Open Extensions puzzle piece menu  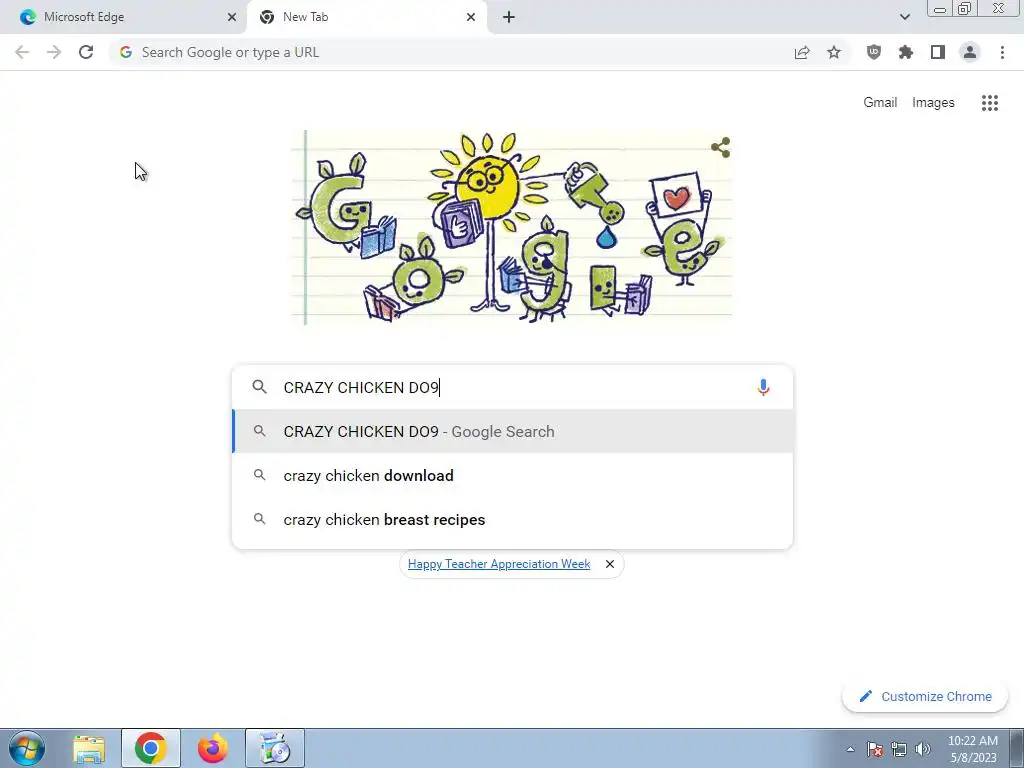coord(906,52)
